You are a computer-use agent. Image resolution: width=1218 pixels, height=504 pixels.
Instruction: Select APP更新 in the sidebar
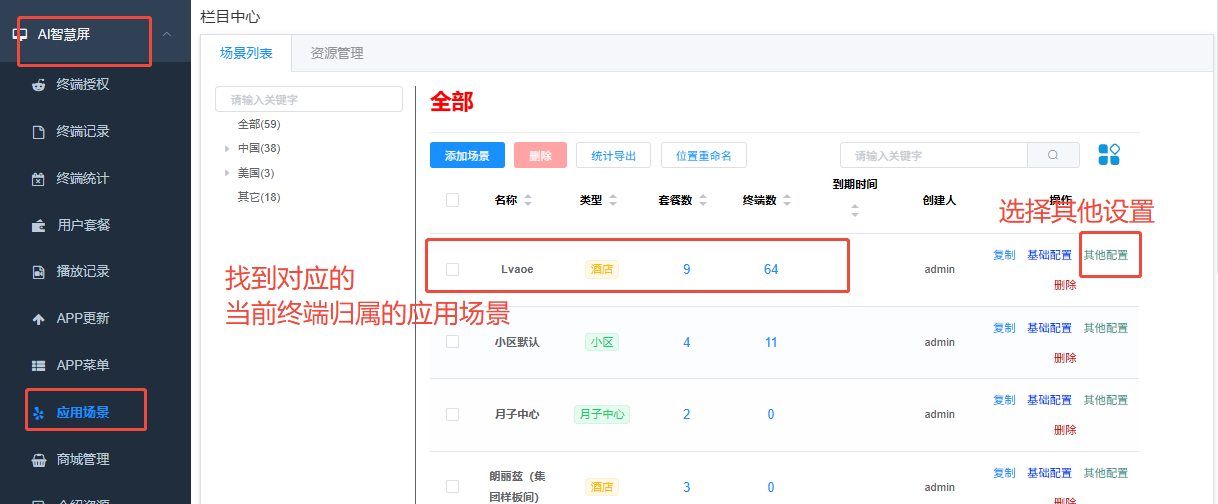coord(82,318)
